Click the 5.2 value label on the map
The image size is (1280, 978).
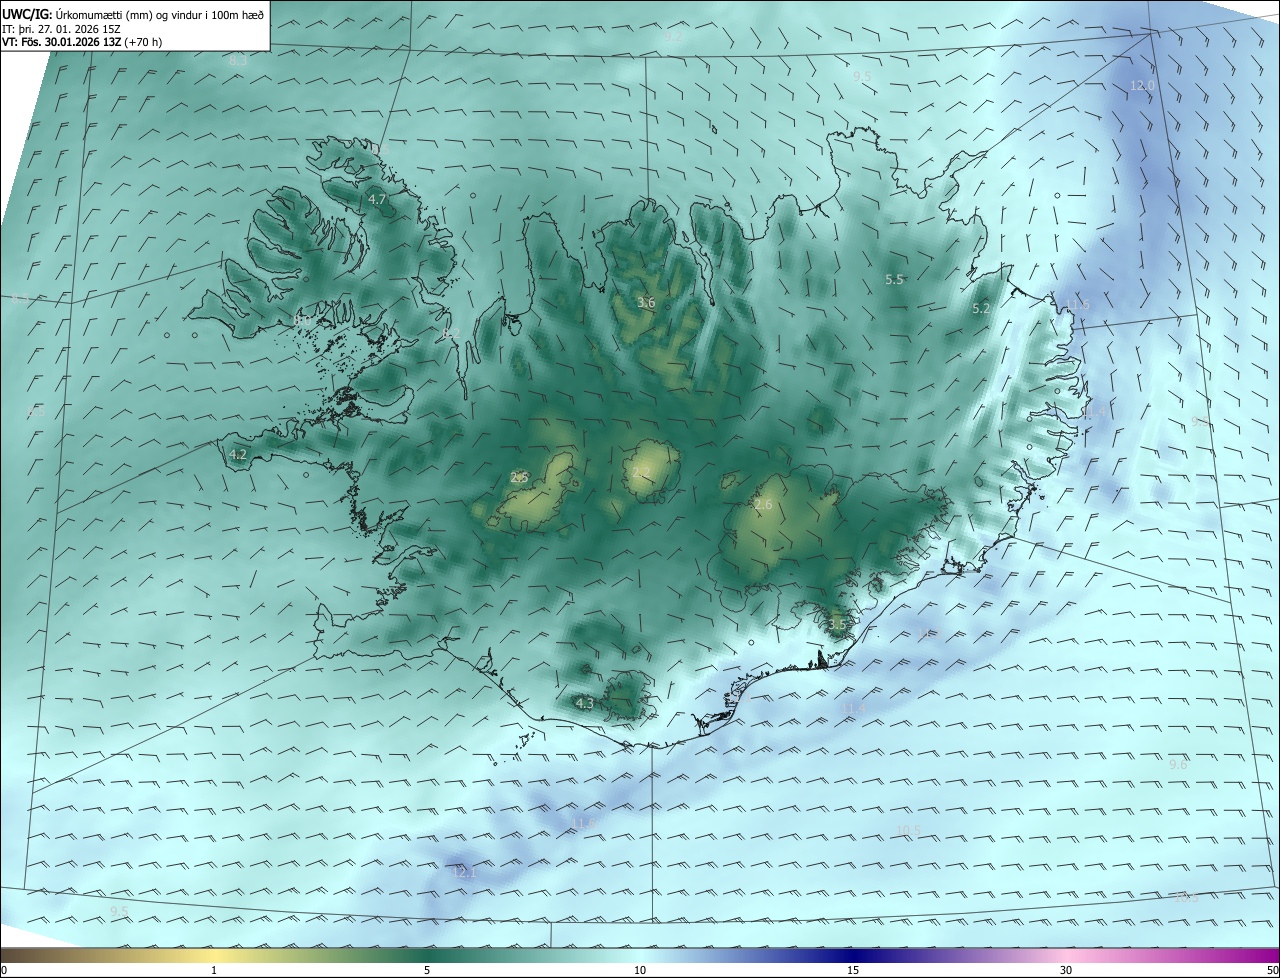[x=981, y=309]
